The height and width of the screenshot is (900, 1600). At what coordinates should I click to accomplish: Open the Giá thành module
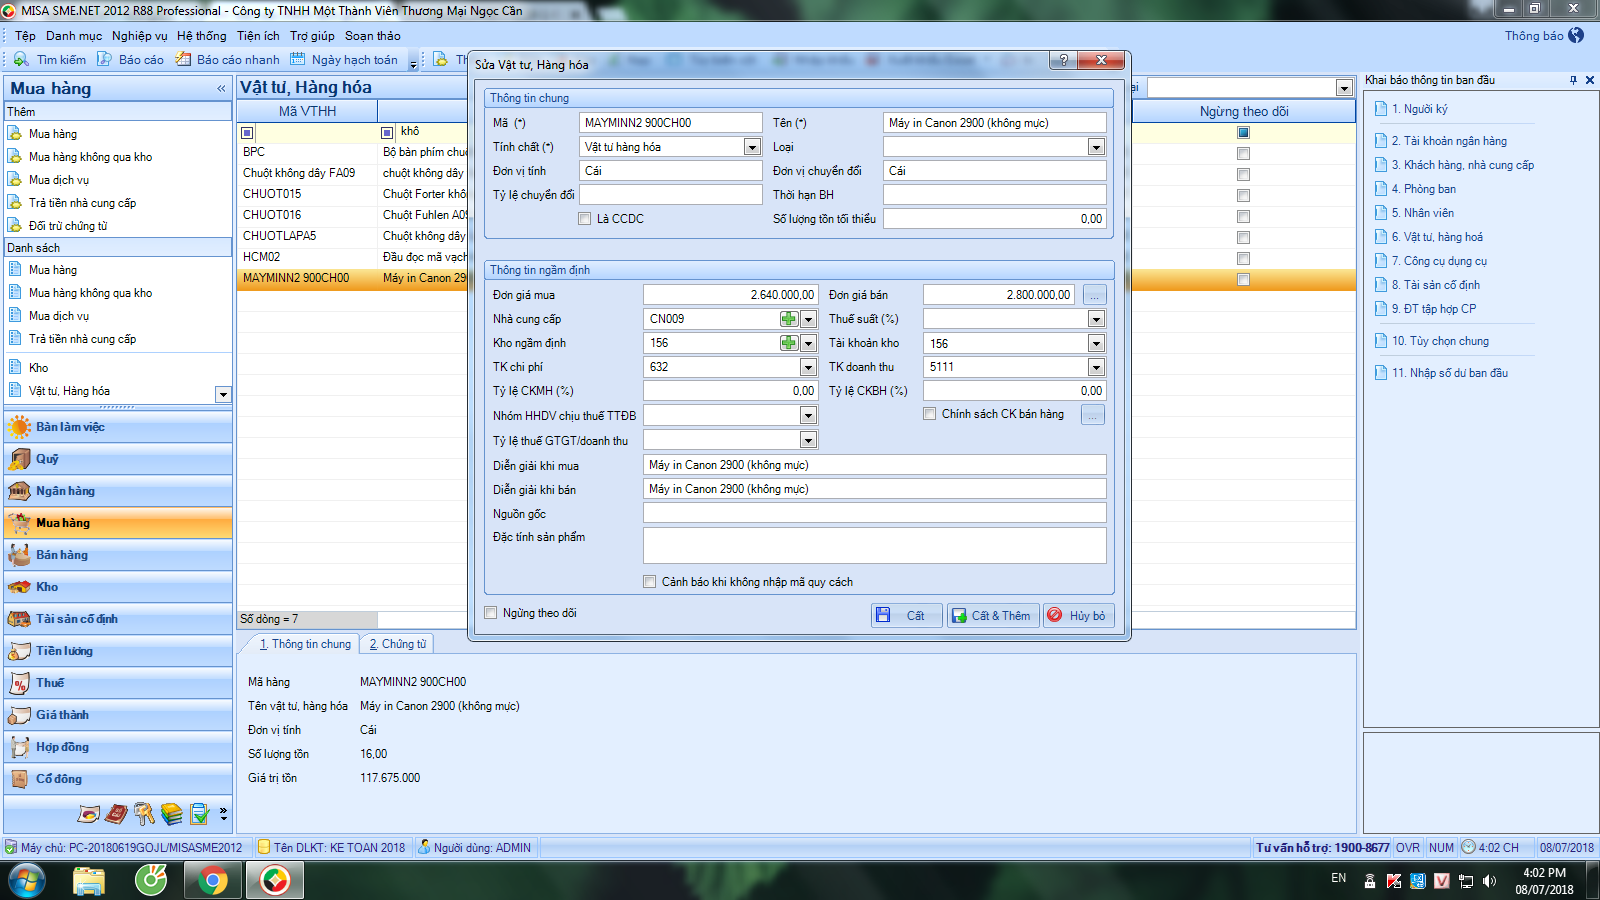118,715
